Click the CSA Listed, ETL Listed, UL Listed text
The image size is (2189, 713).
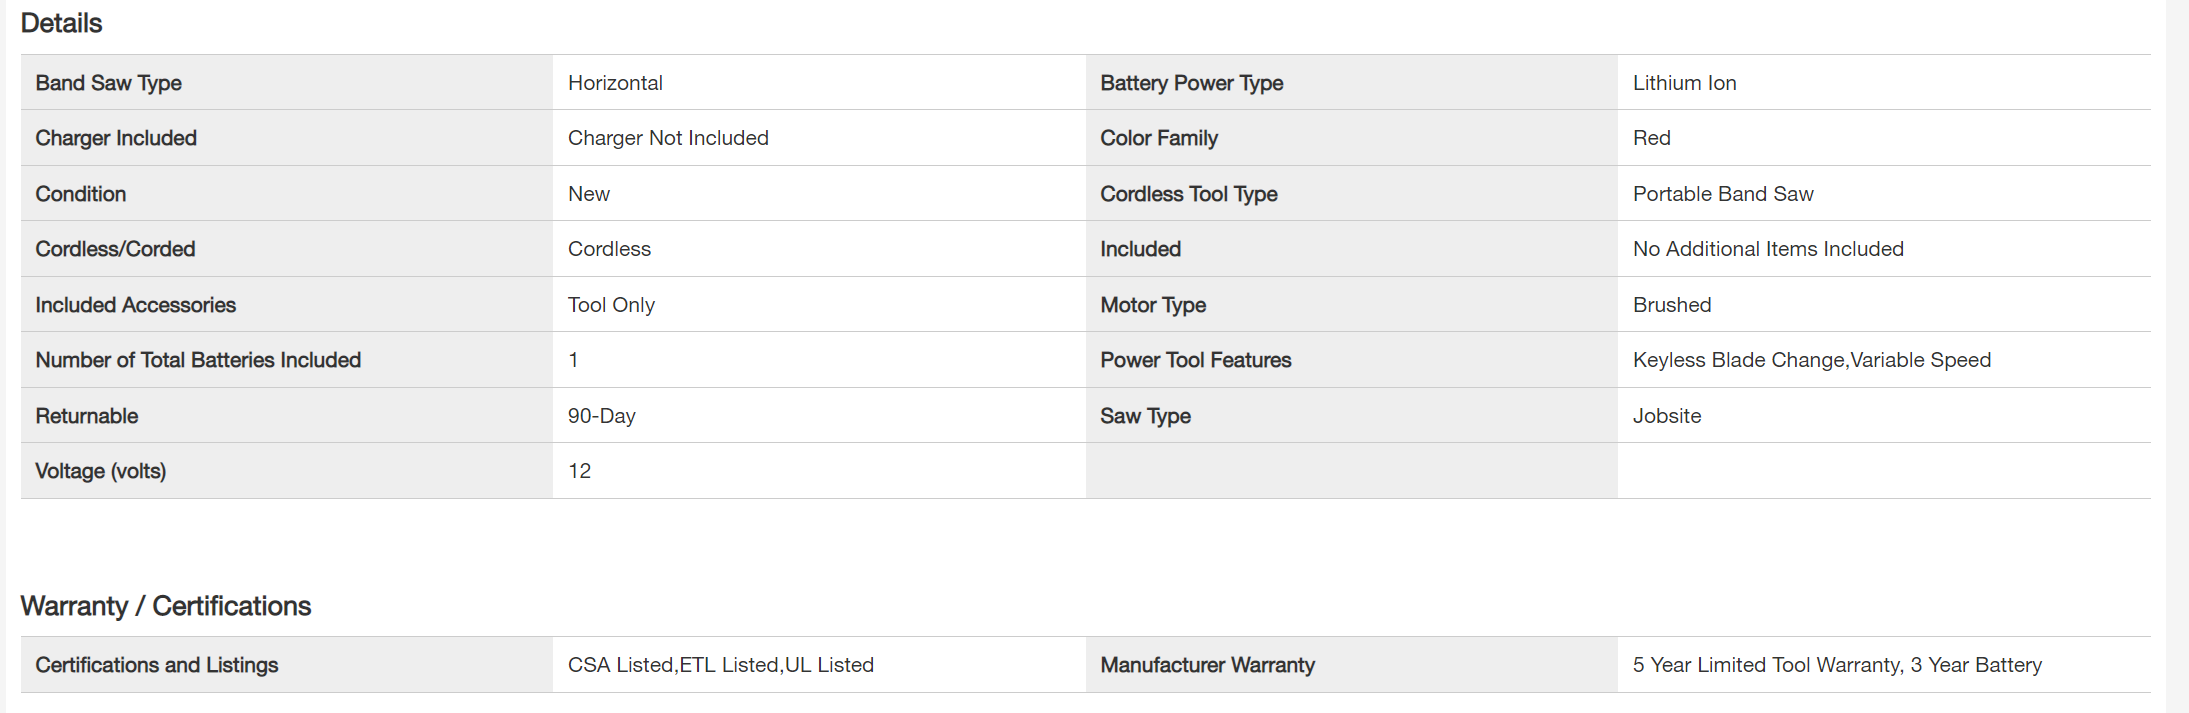pyautogui.click(x=720, y=665)
